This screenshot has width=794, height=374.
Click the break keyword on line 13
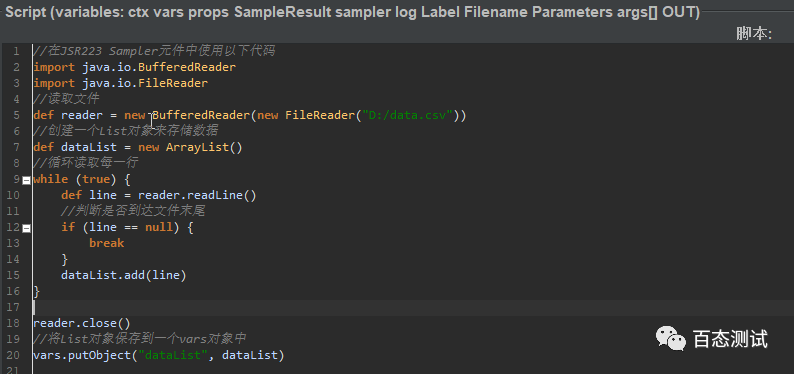point(106,243)
